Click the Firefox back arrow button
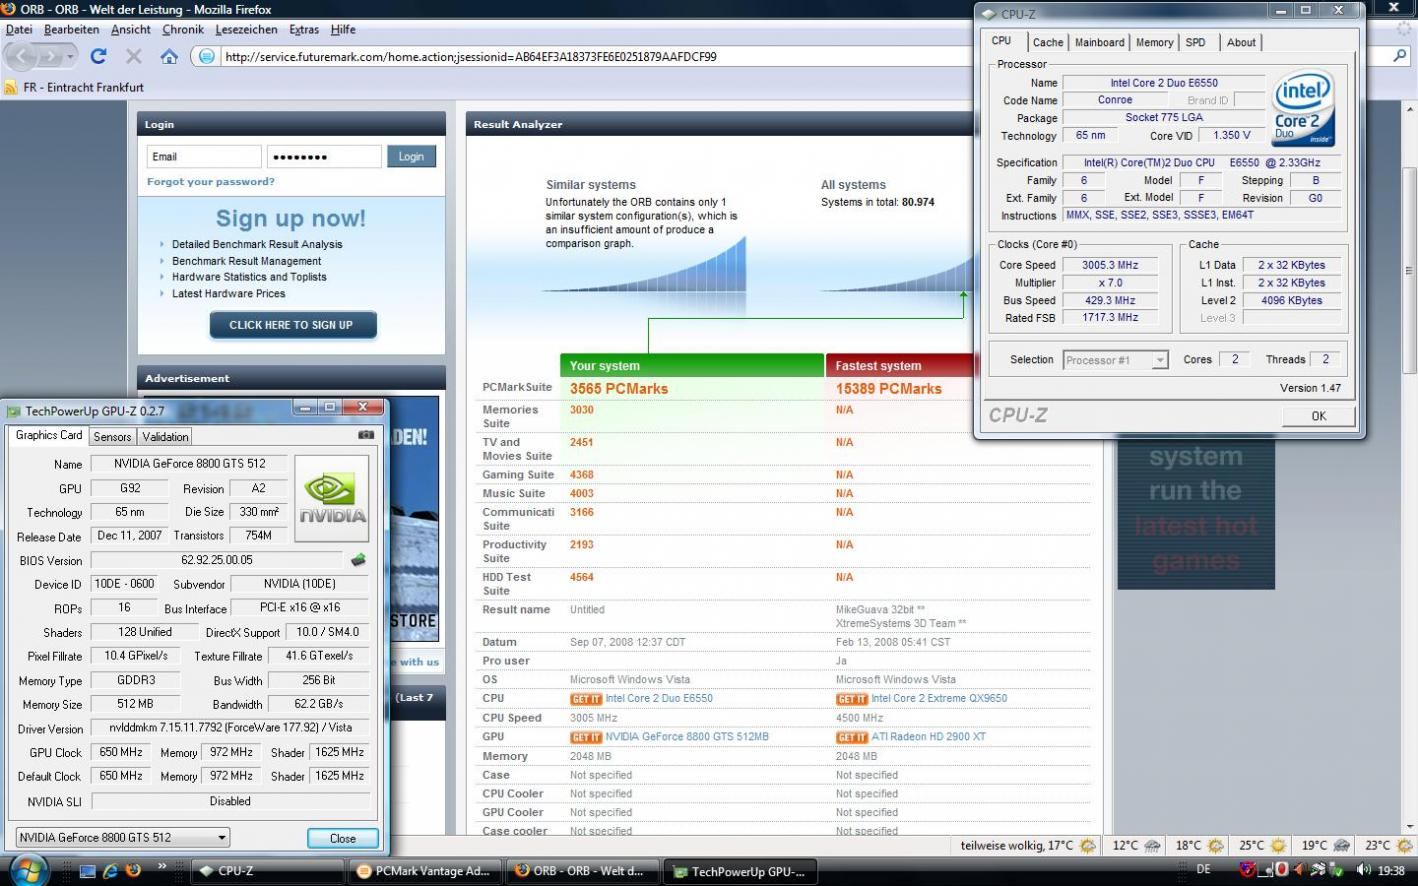This screenshot has height=886, width=1418. pos(20,57)
